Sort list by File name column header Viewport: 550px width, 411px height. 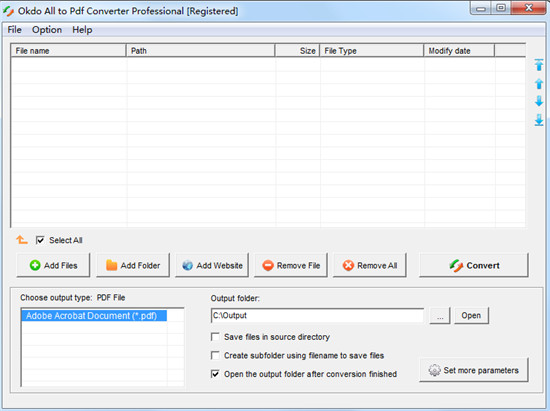[68, 51]
